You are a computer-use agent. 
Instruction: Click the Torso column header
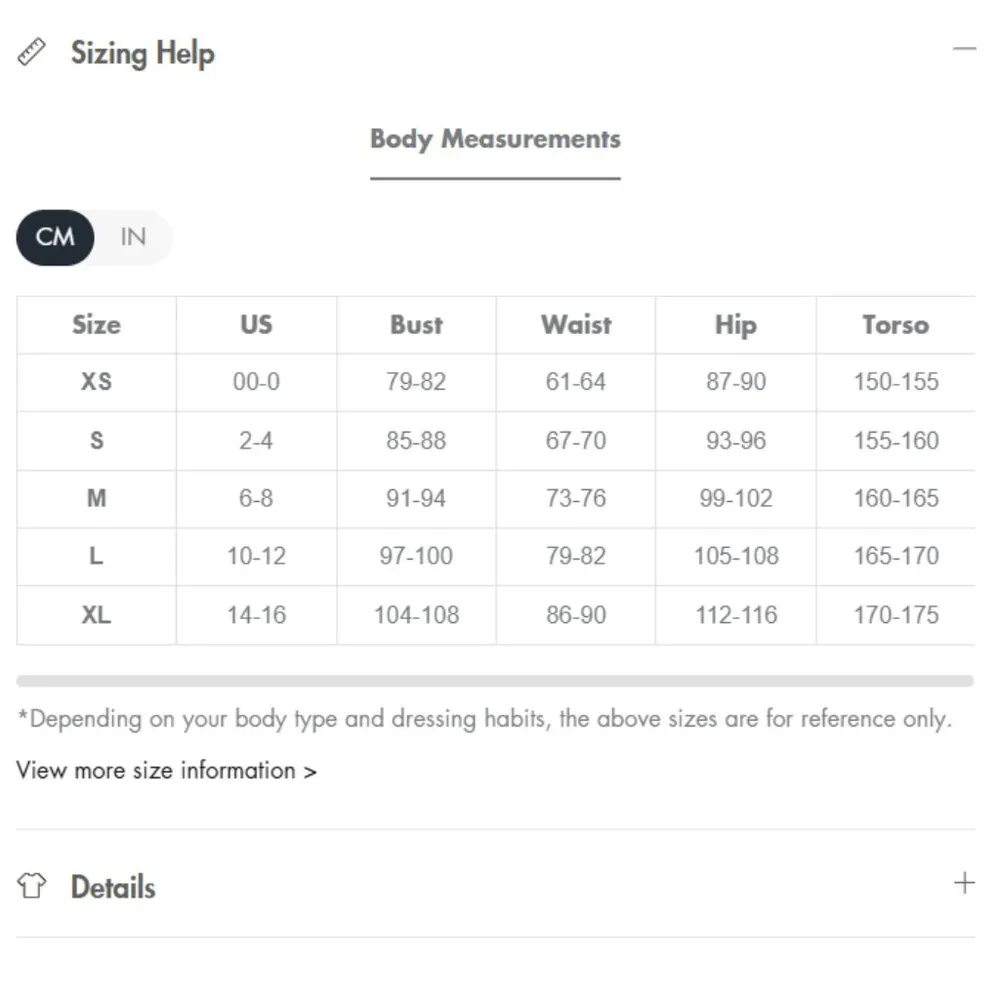[895, 325]
